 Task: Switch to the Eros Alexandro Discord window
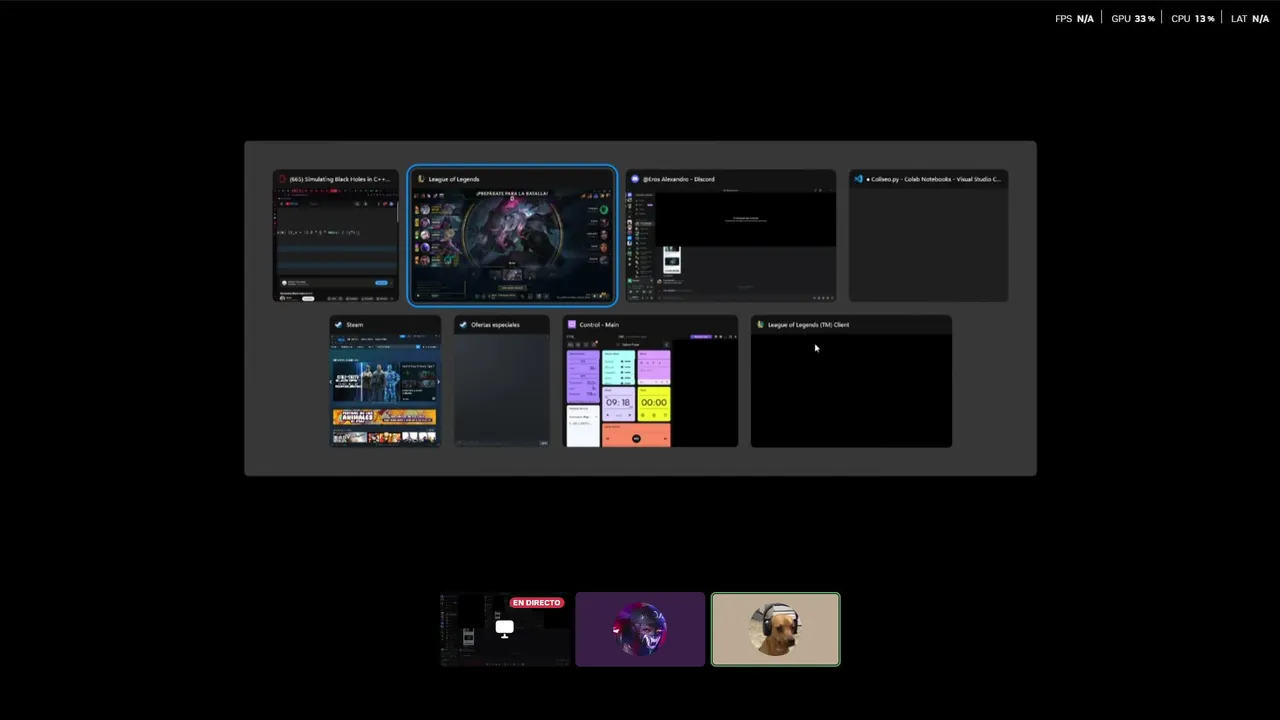click(730, 236)
